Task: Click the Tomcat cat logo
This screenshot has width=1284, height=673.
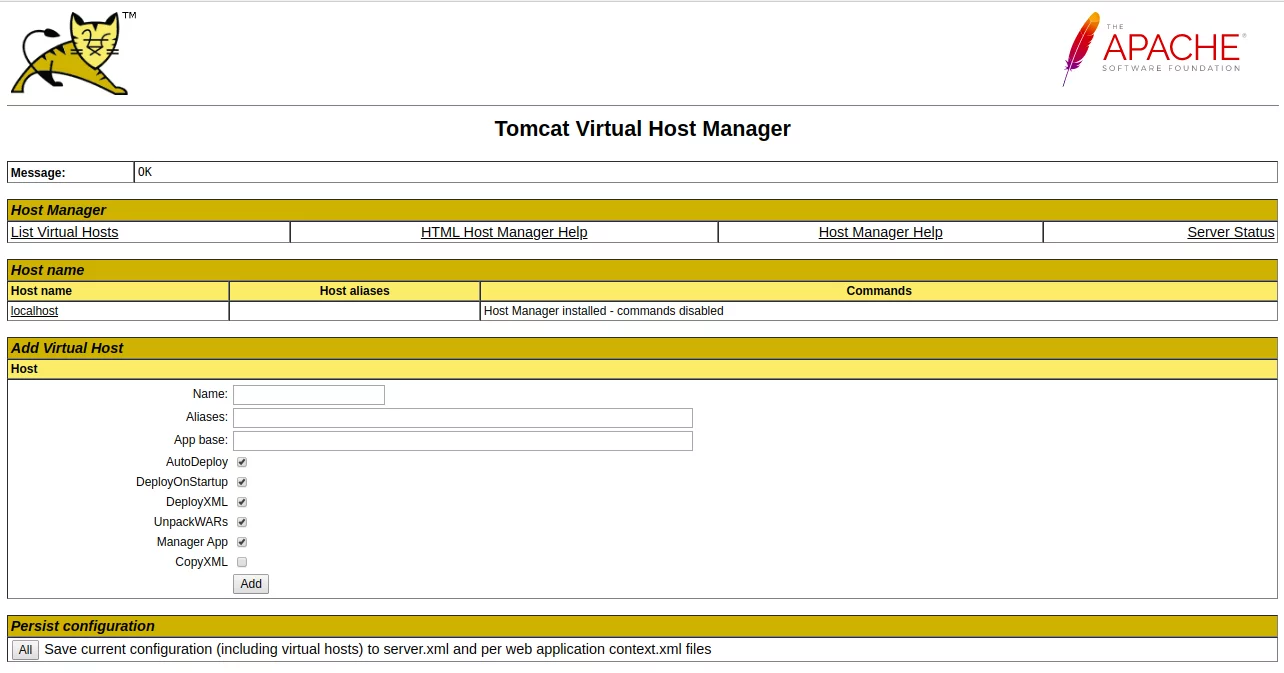Action: pos(73,53)
